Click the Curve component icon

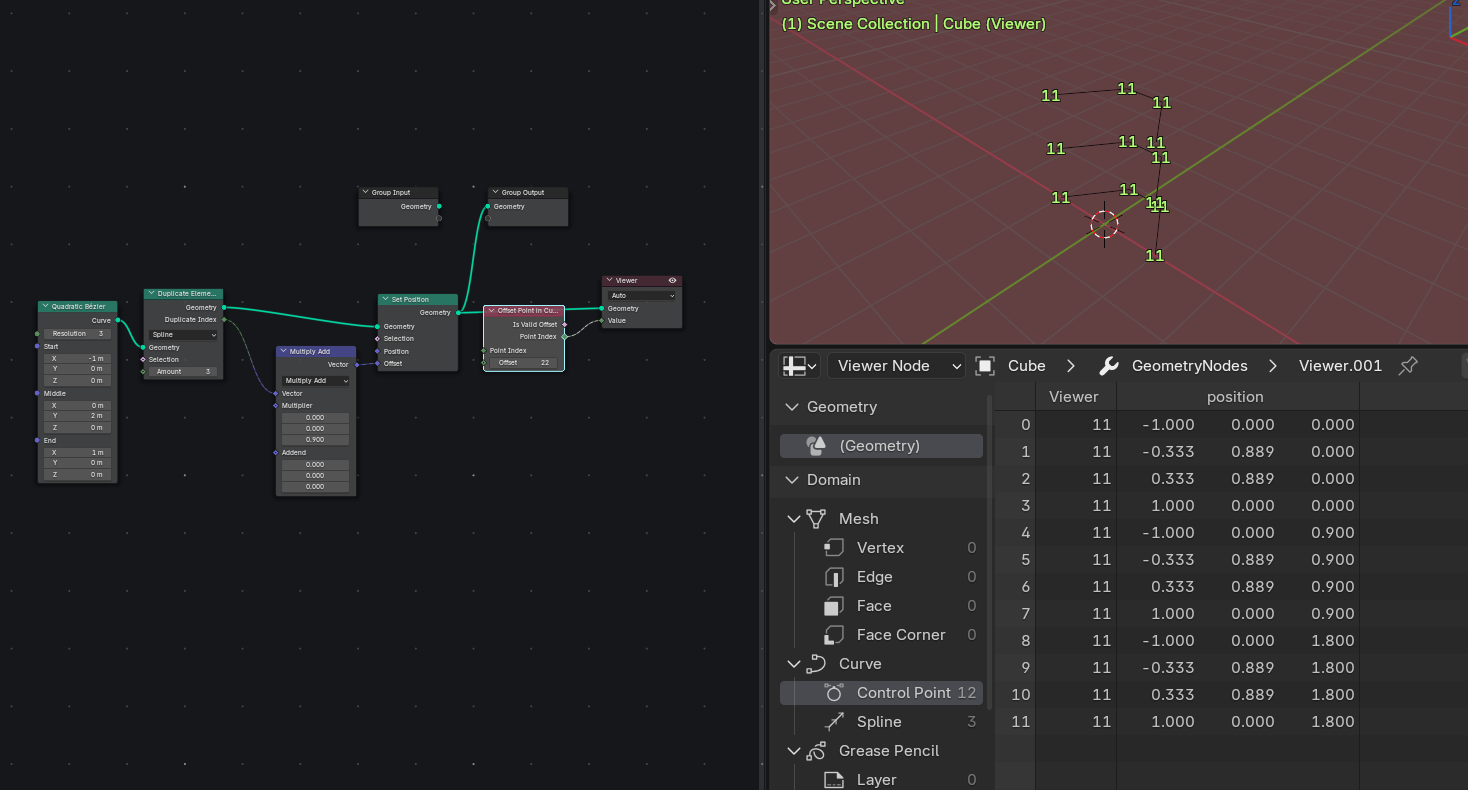pyautogui.click(x=816, y=664)
